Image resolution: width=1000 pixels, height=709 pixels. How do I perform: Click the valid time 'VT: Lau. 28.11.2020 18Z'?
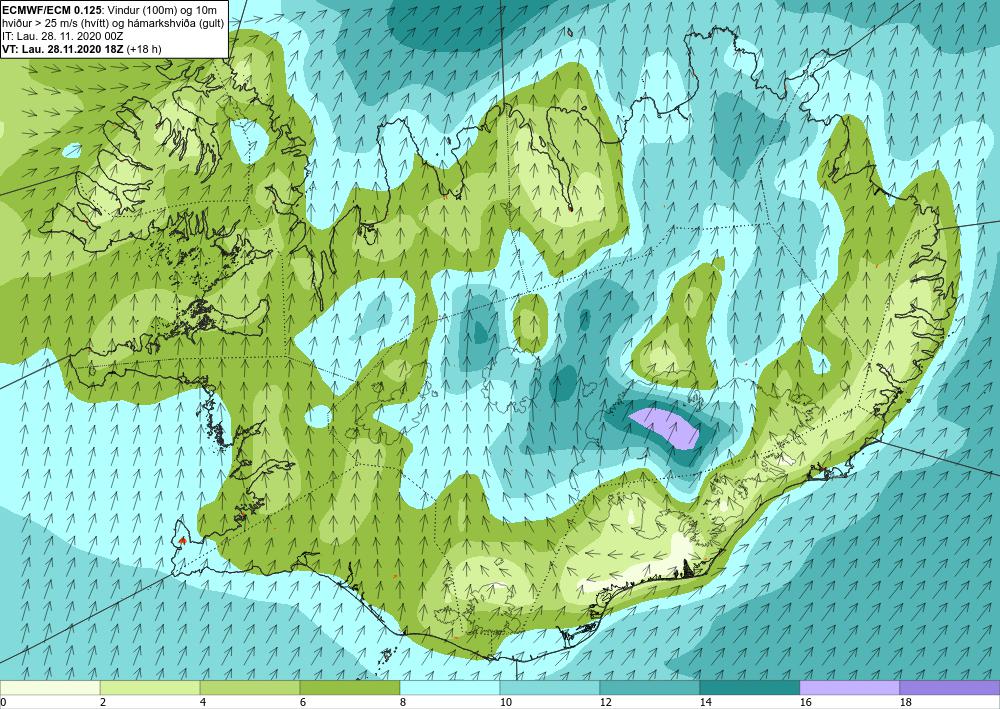point(64,49)
